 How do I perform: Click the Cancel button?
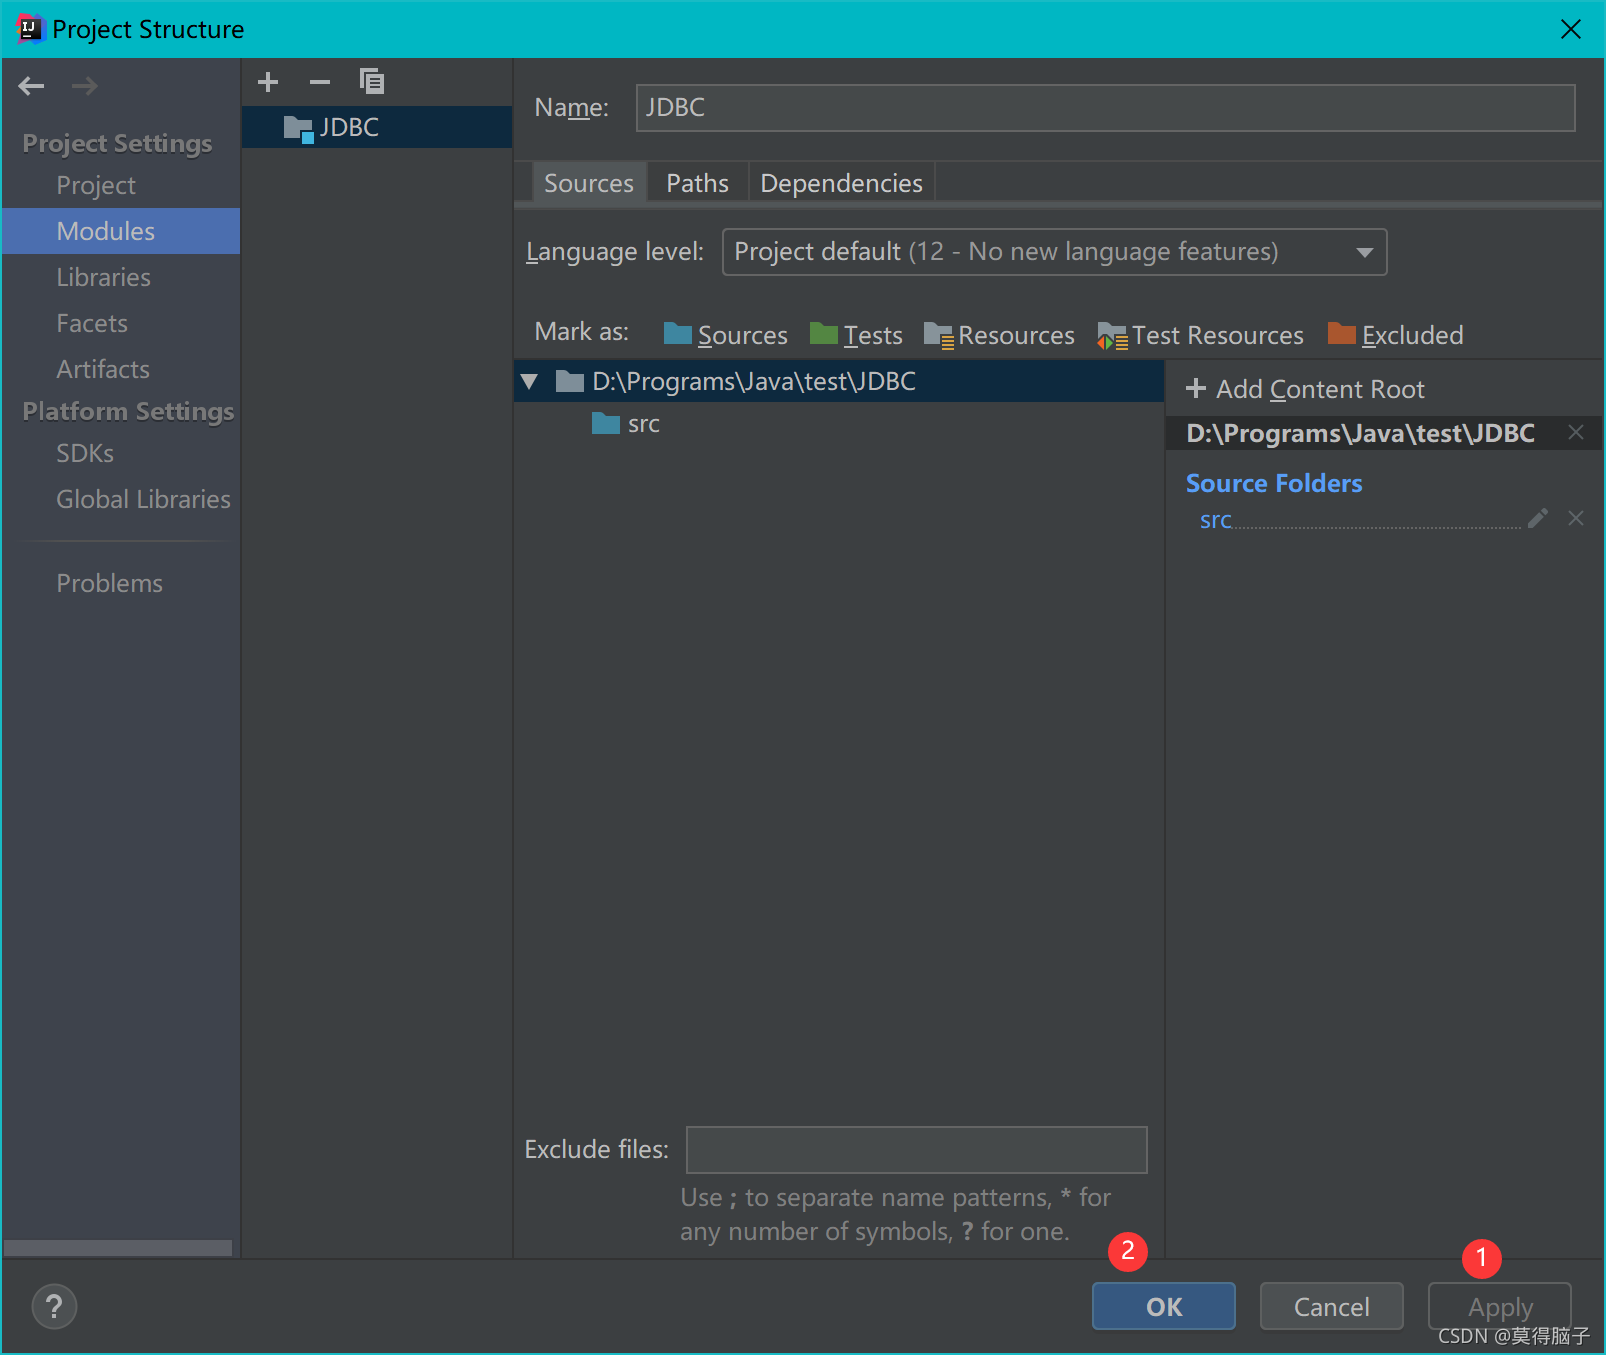pos(1332,1306)
